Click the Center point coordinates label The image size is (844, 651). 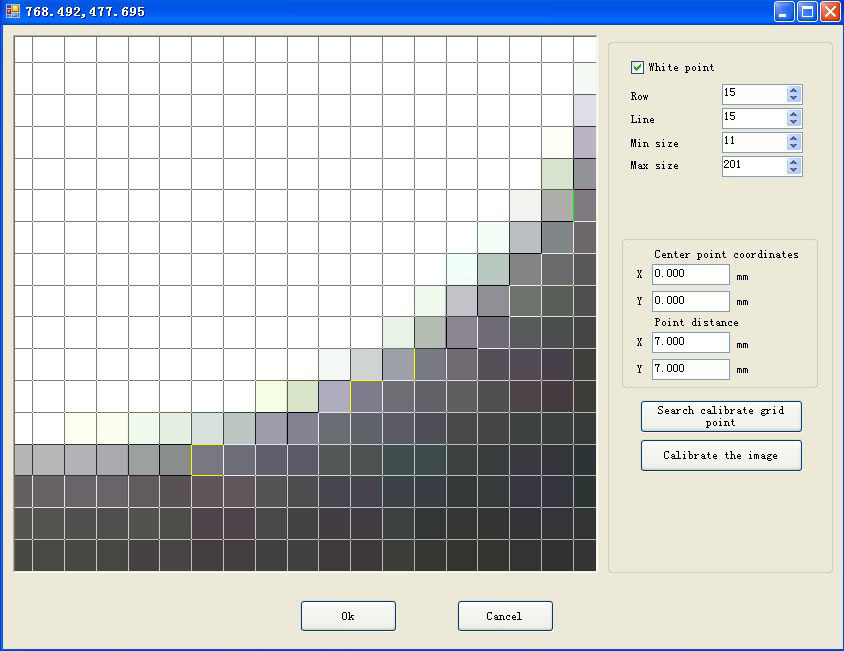[x=726, y=254]
